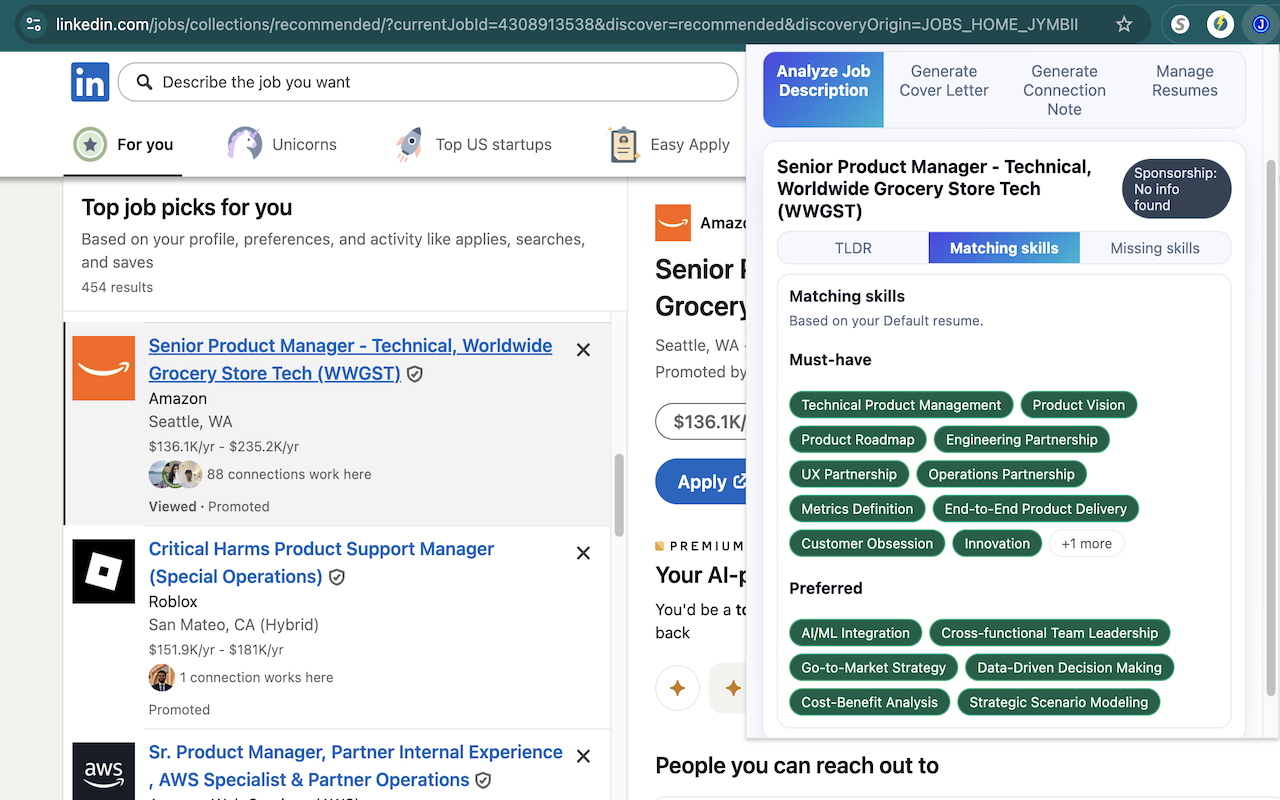Click the Roblox connection avatar
The image size is (1280, 800).
pos(162,677)
